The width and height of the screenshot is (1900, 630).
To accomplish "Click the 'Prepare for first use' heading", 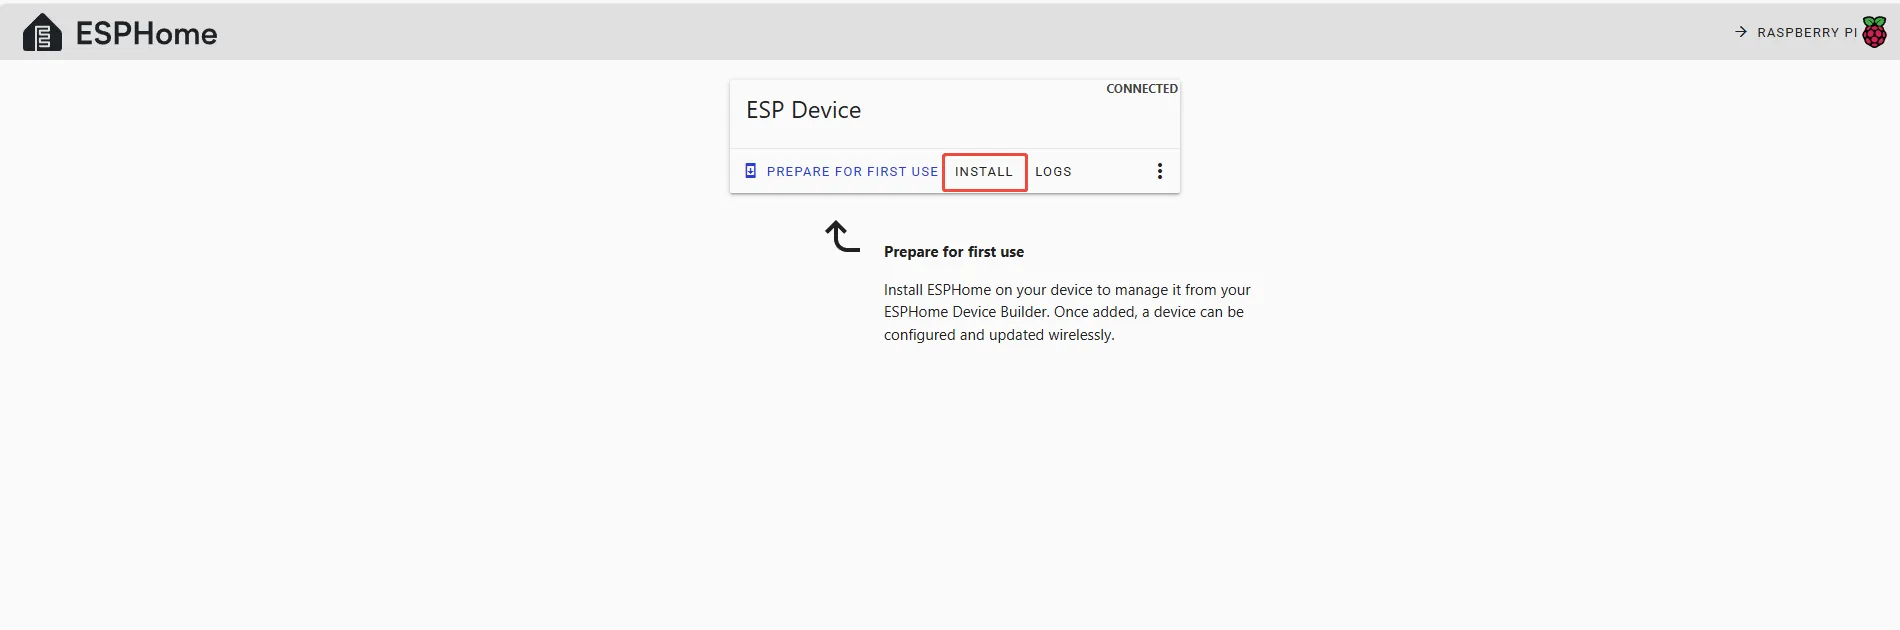I will [x=954, y=252].
